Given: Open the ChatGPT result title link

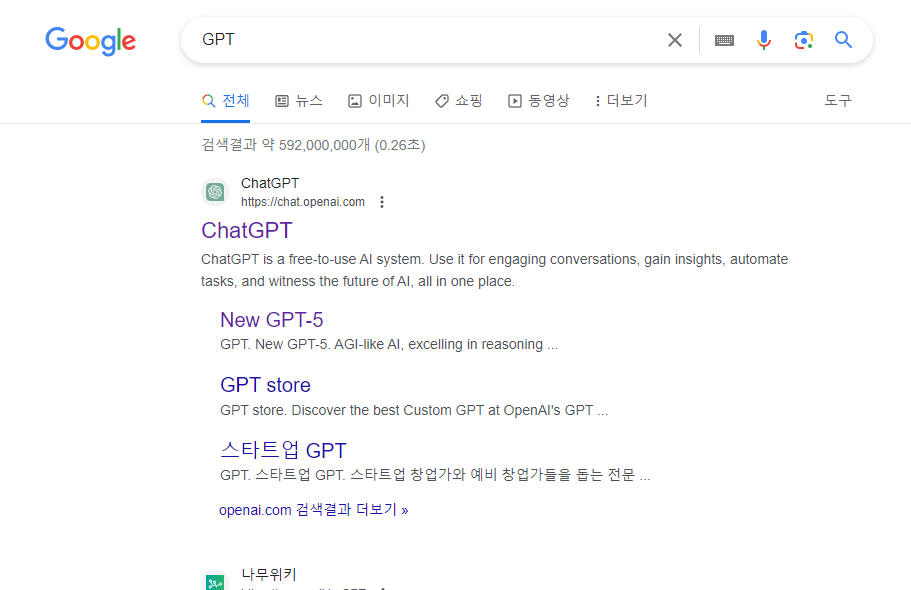Looking at the screenshot, I should (x=247, y=230).
